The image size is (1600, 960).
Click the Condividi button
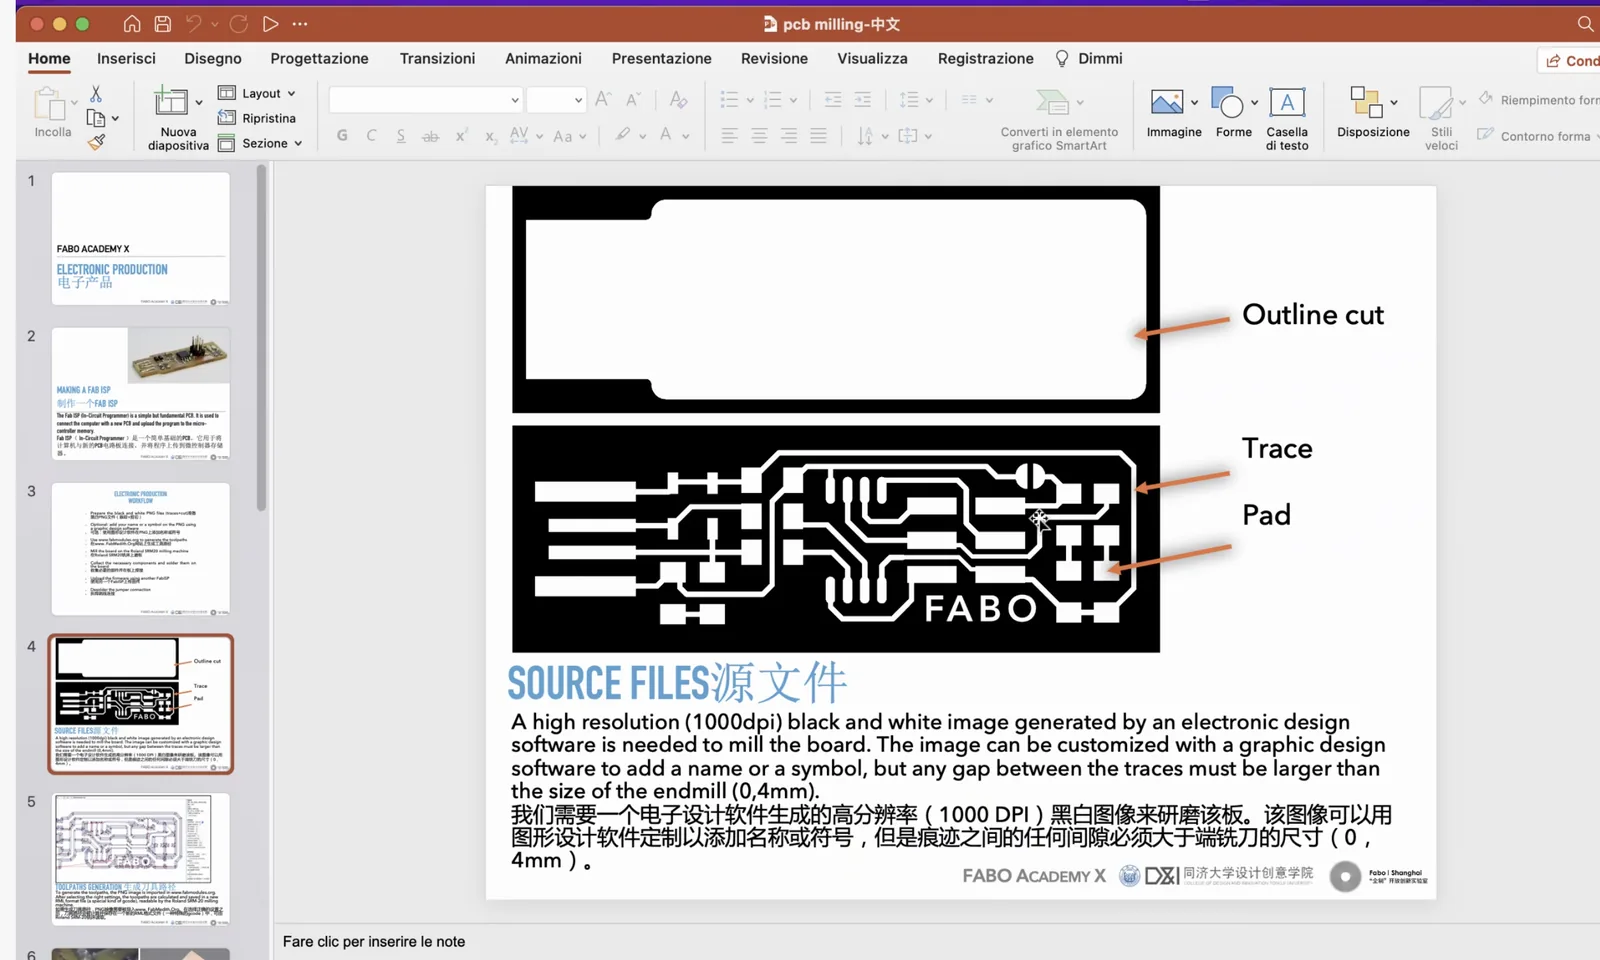click(x=1568, y=60)
